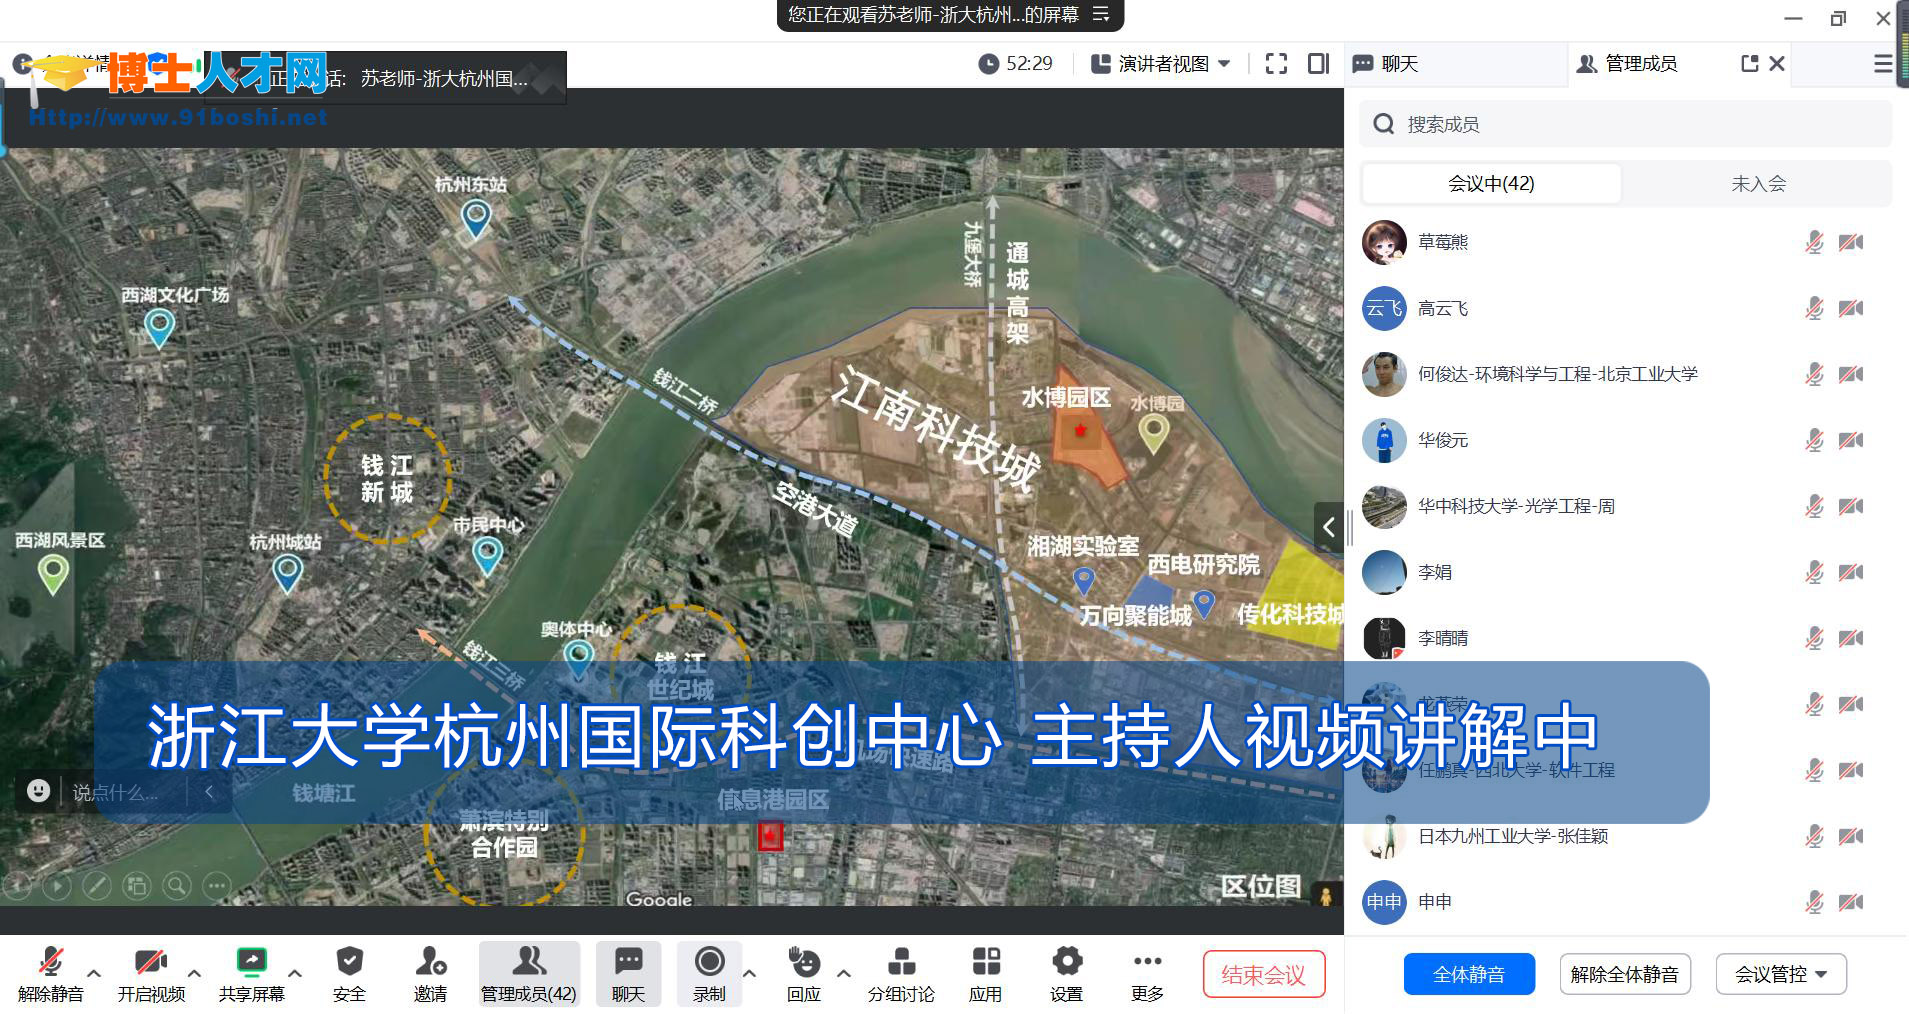This screenshot has width=1909, height=1014.
Task: Click the Street View pegman icon
Action: 1326,896
